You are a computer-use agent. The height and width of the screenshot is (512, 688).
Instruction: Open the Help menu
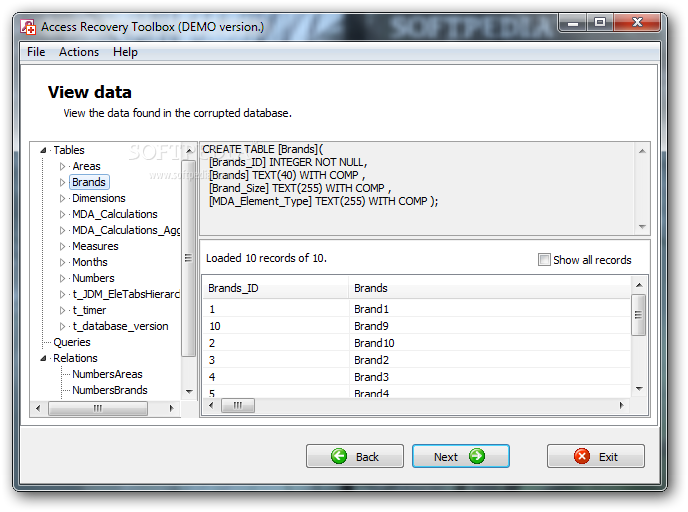point(125,52)
